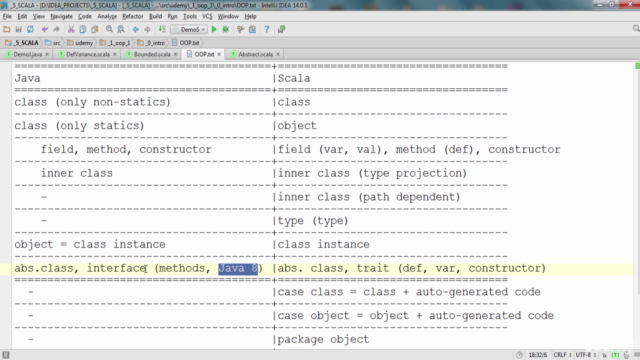Click the Save All toolbar icon
The image size is (640, 360).
18,29
